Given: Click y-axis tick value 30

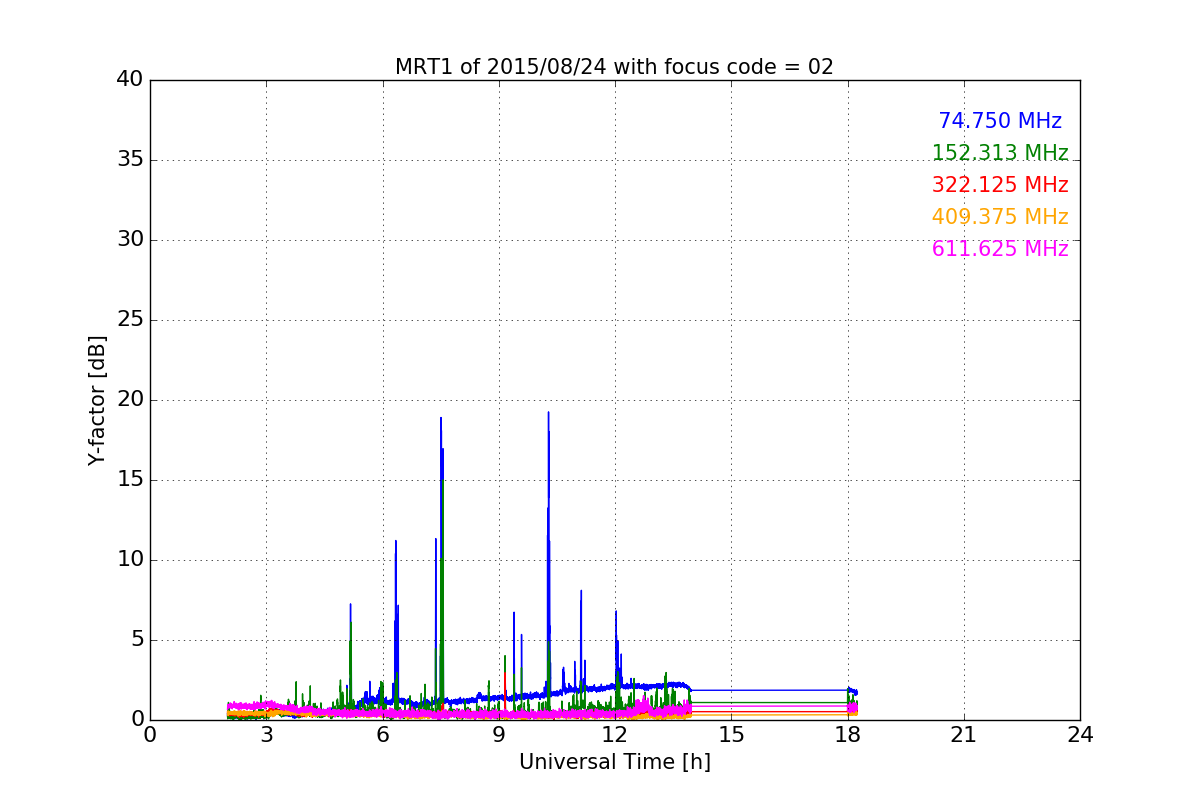Looking at the screenshot, I should point(130,240).
